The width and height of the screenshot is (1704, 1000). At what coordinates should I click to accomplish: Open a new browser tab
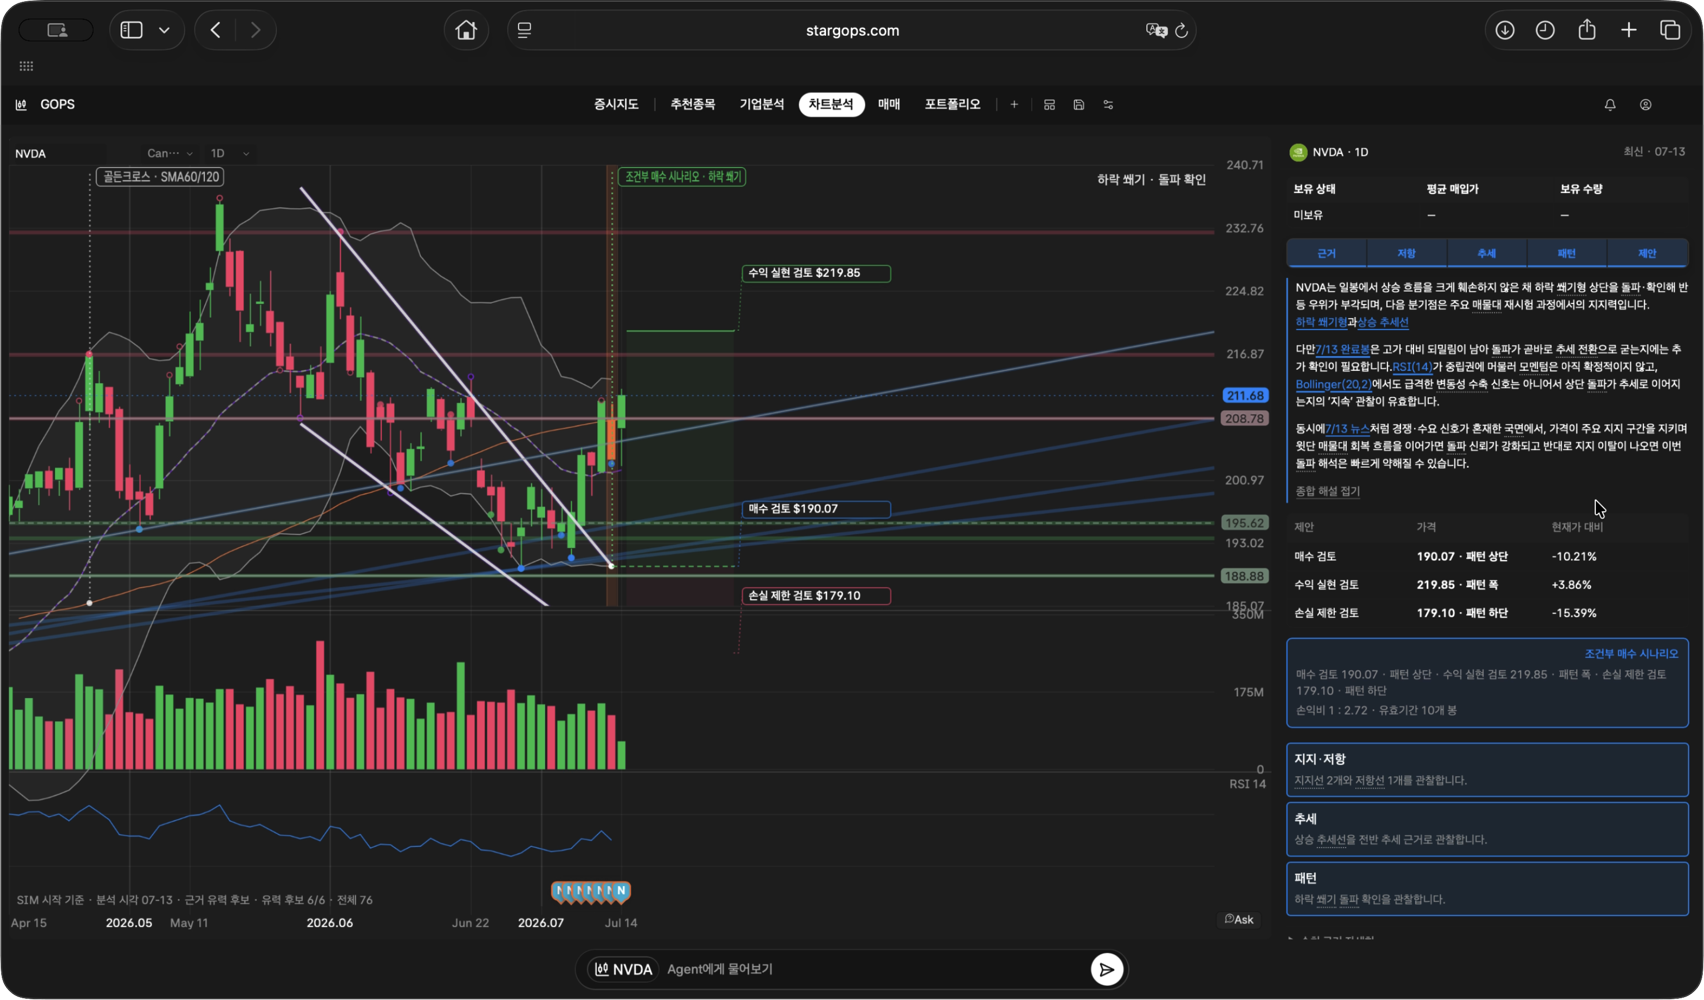[x=1629, y=30]
